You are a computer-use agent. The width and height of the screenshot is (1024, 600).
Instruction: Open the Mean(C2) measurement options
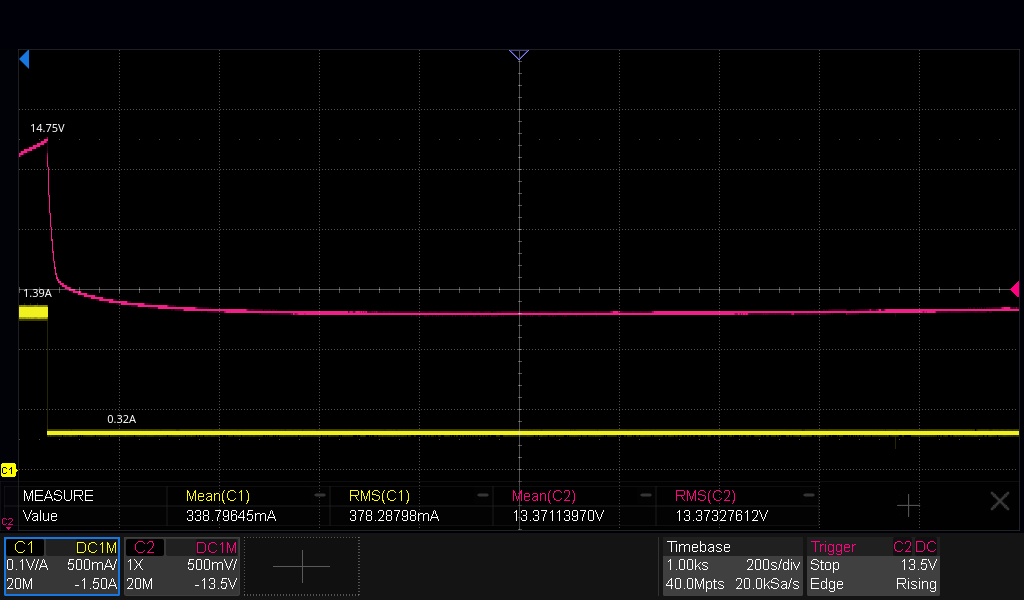coord(544,496)
